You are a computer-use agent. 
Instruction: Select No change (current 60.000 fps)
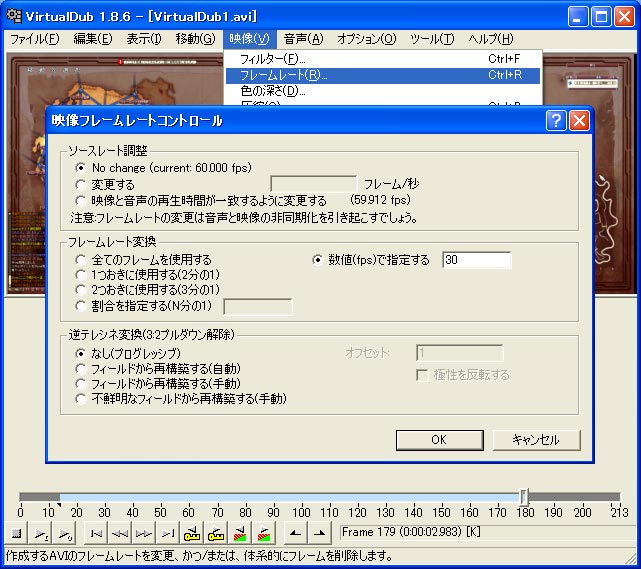pos(164,168)
